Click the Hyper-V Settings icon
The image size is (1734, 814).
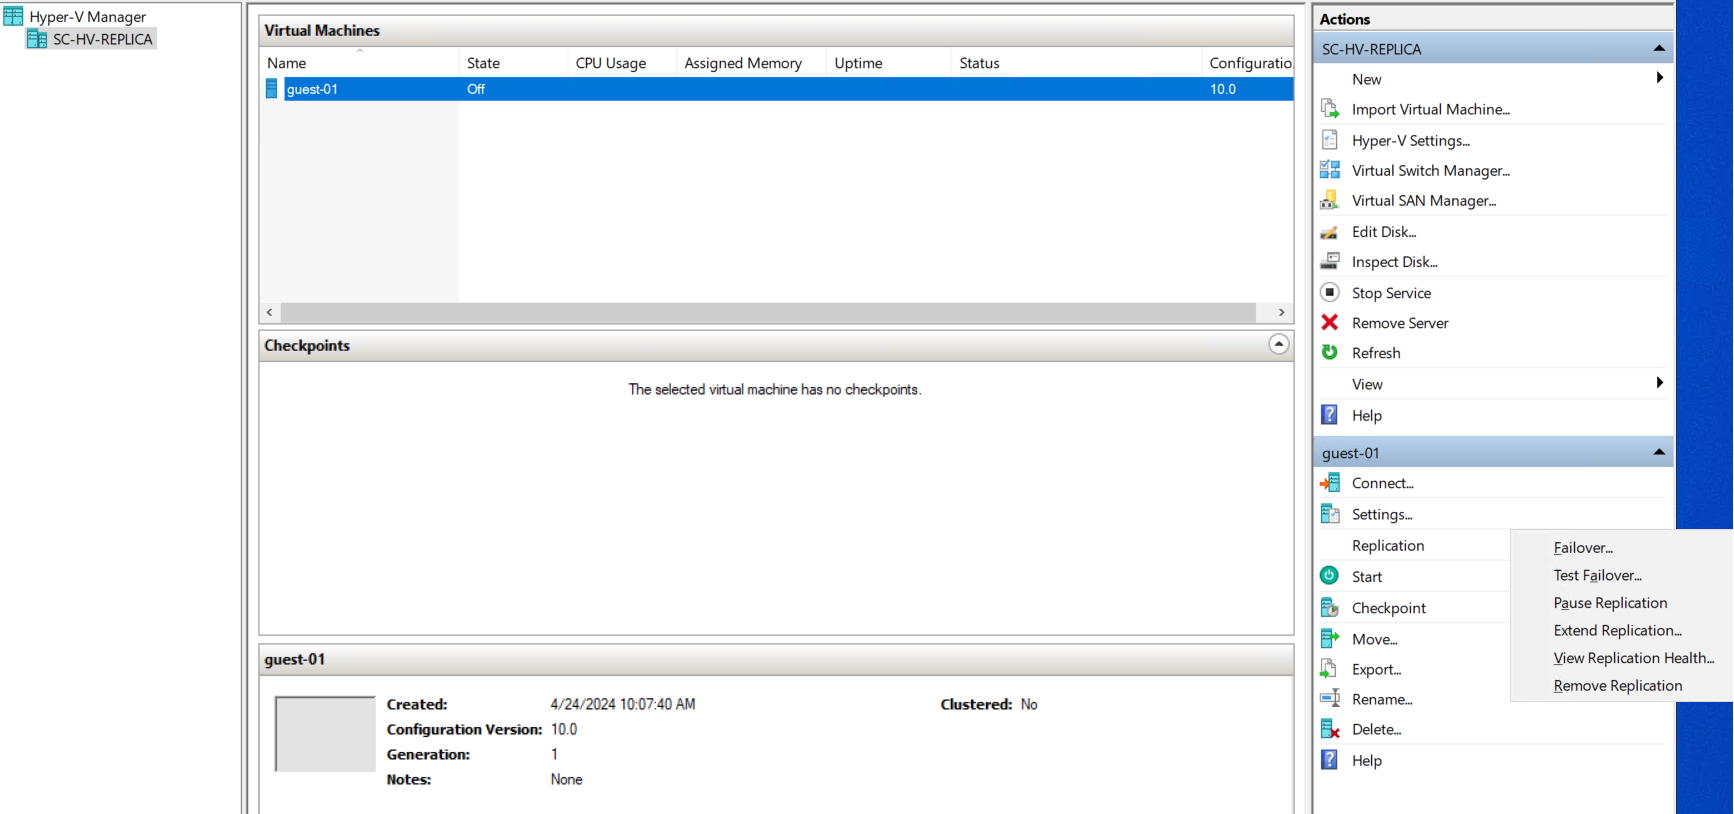tap(1330, 139)
